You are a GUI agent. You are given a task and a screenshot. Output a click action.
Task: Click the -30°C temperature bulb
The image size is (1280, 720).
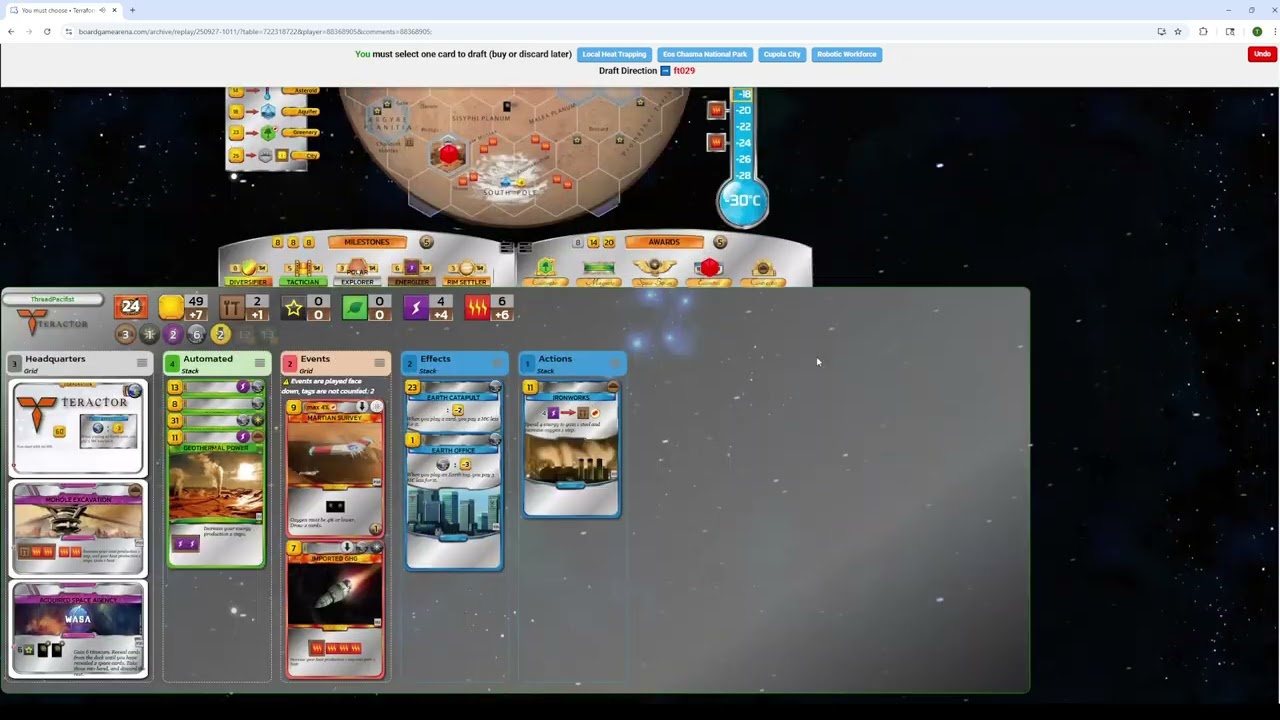pyautogui.click(x=743, y=201)
